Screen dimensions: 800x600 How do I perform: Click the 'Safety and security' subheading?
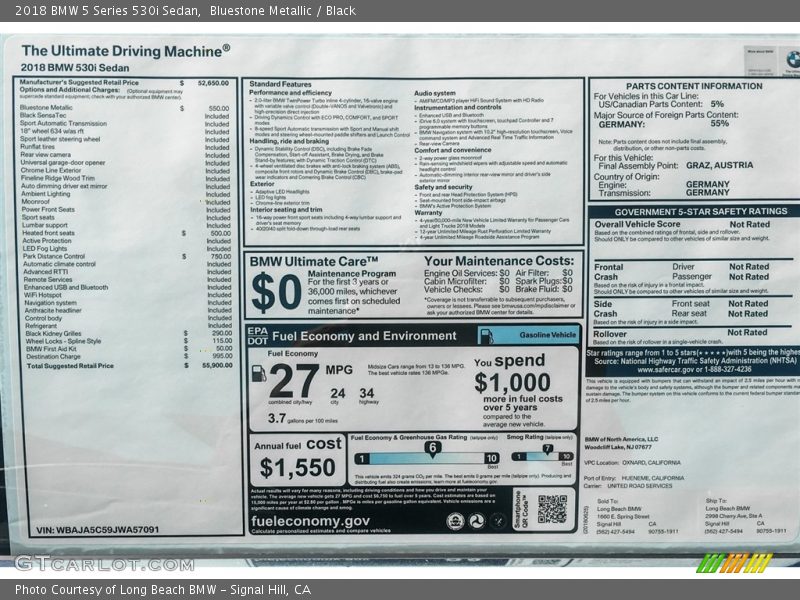[x=443, y=187]
